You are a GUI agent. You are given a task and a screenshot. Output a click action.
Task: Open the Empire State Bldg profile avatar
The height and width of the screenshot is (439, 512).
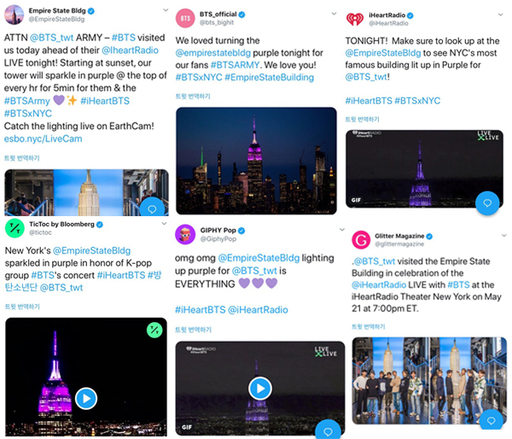pyautogui.click(x=14, y=15)
